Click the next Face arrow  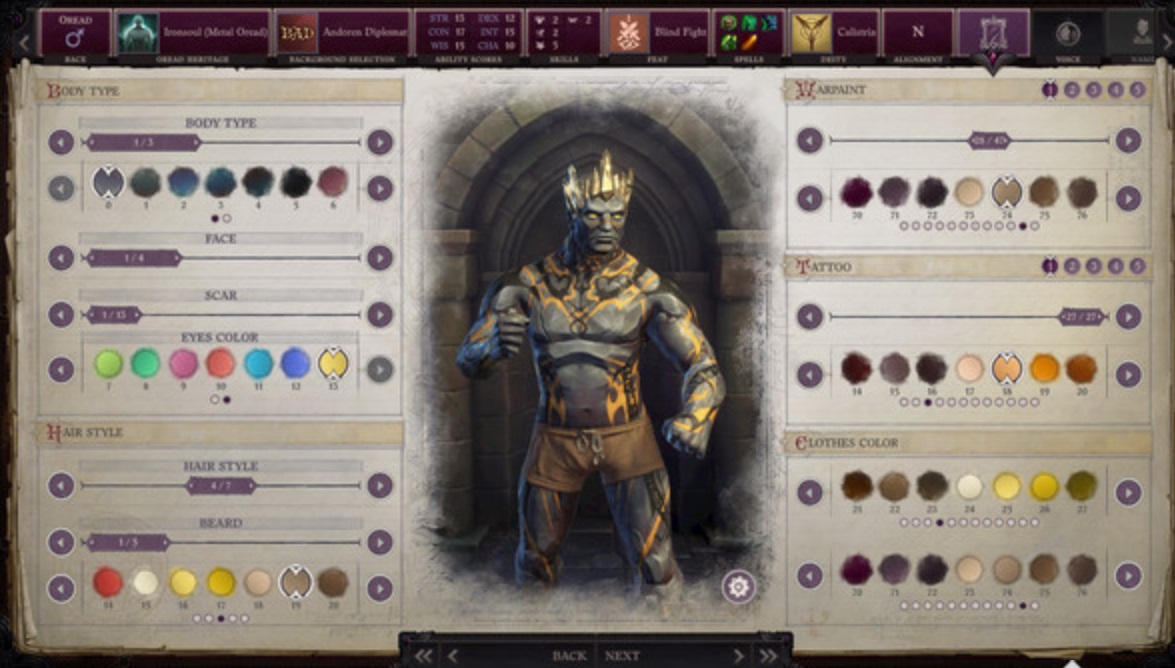coord(380,258)
